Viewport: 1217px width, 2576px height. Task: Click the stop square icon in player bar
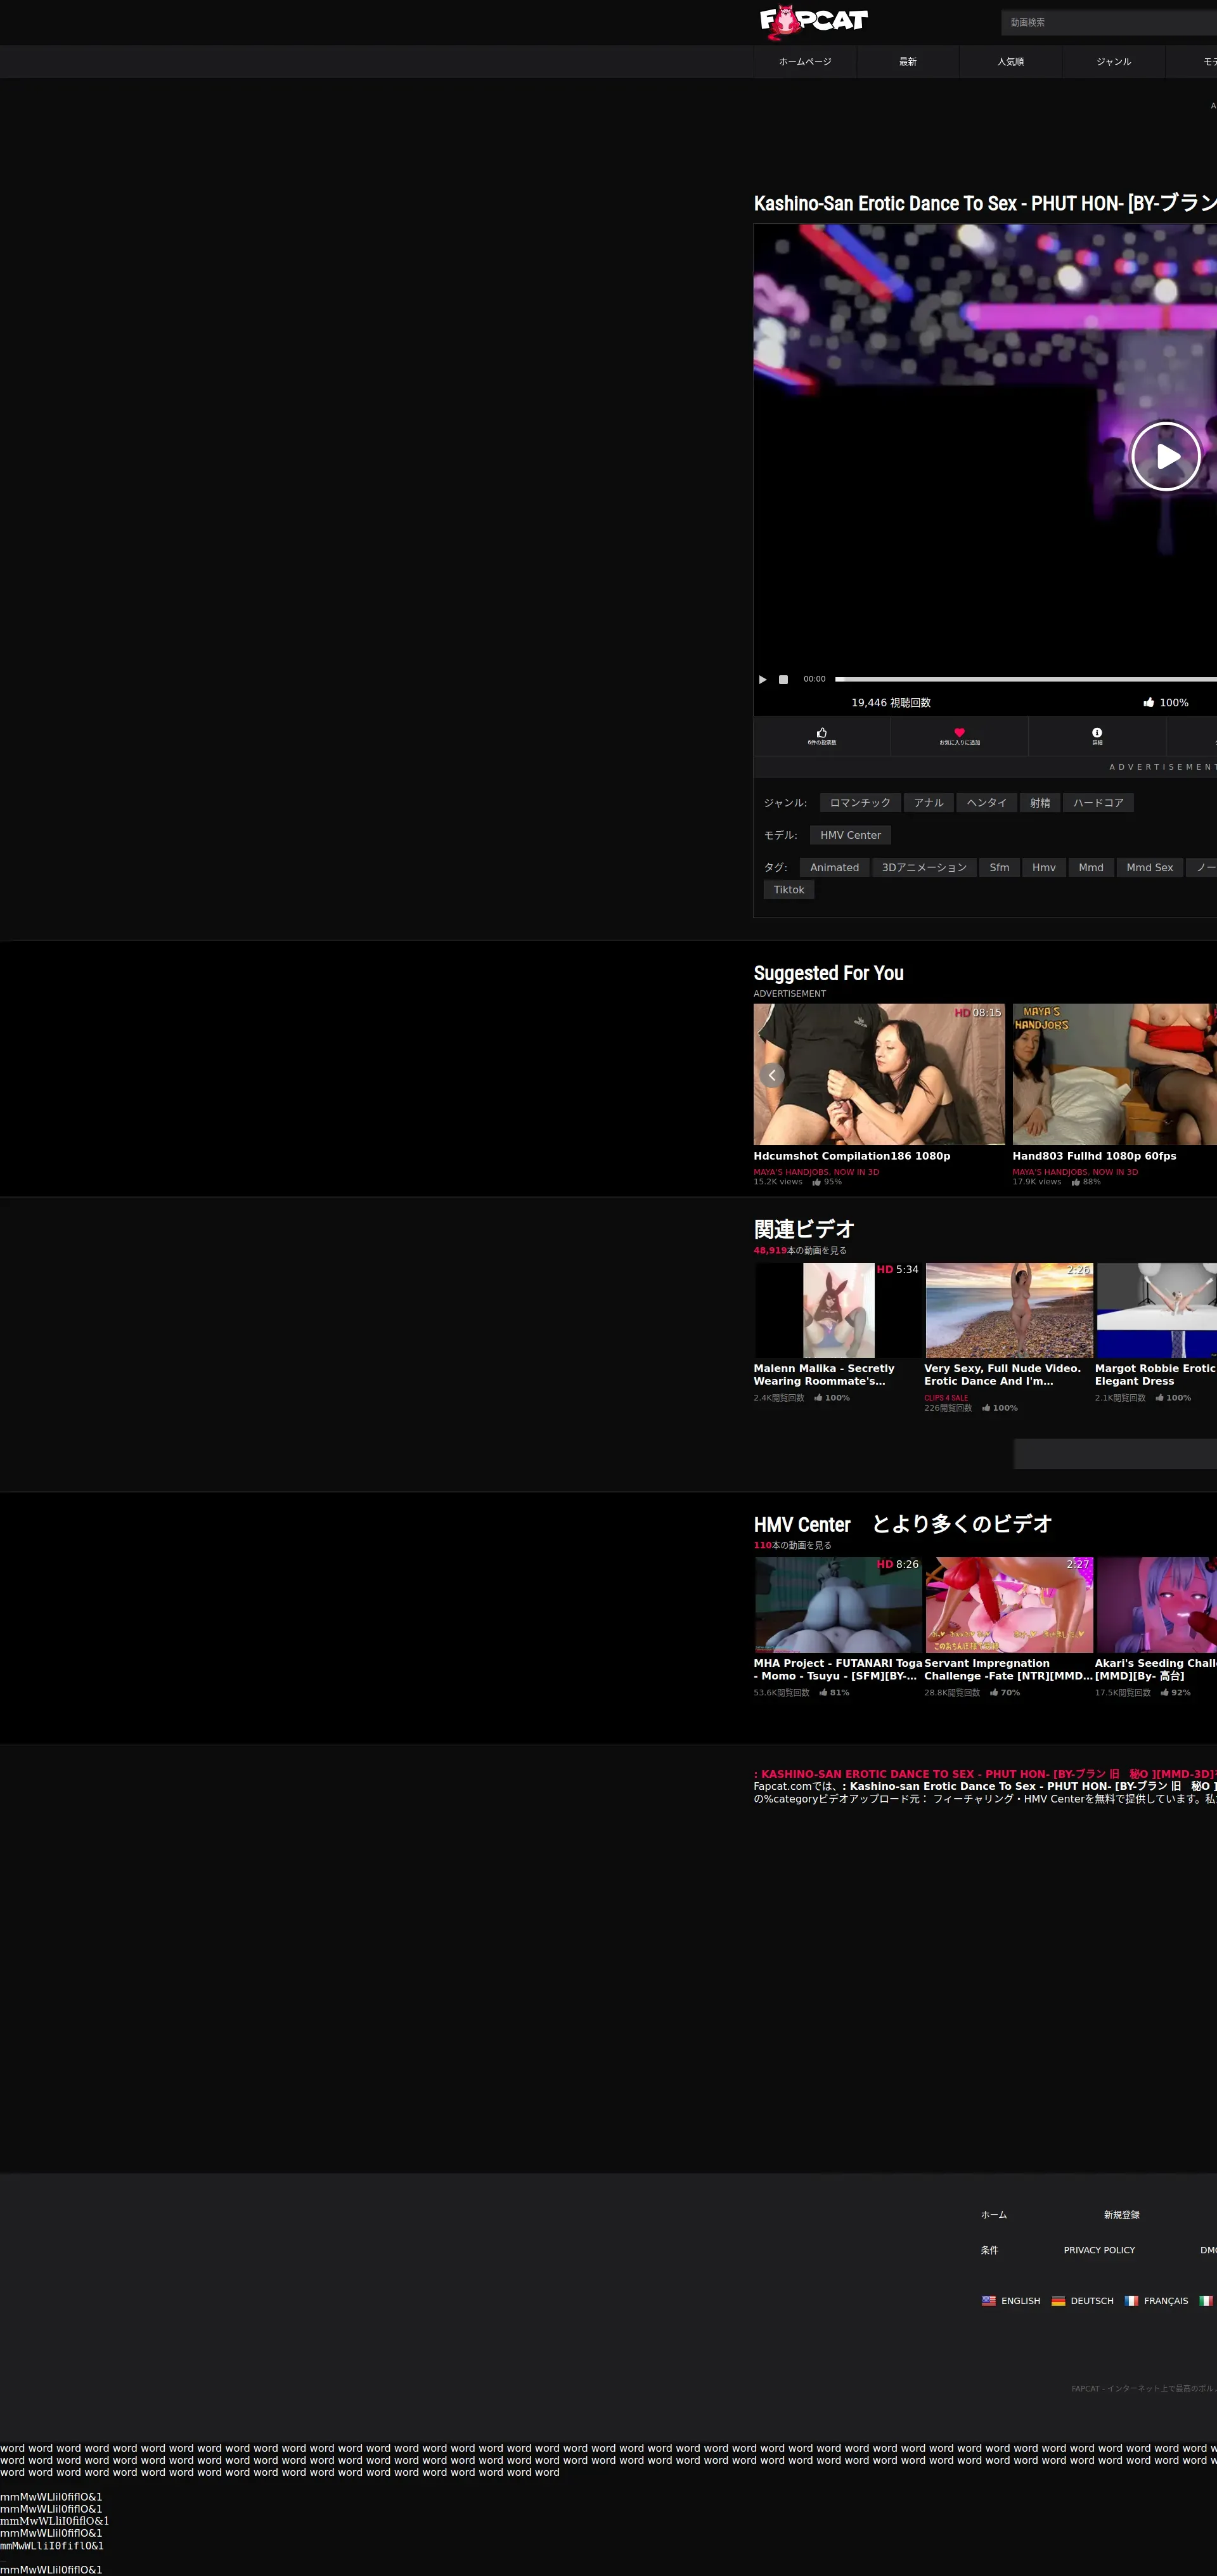[783, 679]
